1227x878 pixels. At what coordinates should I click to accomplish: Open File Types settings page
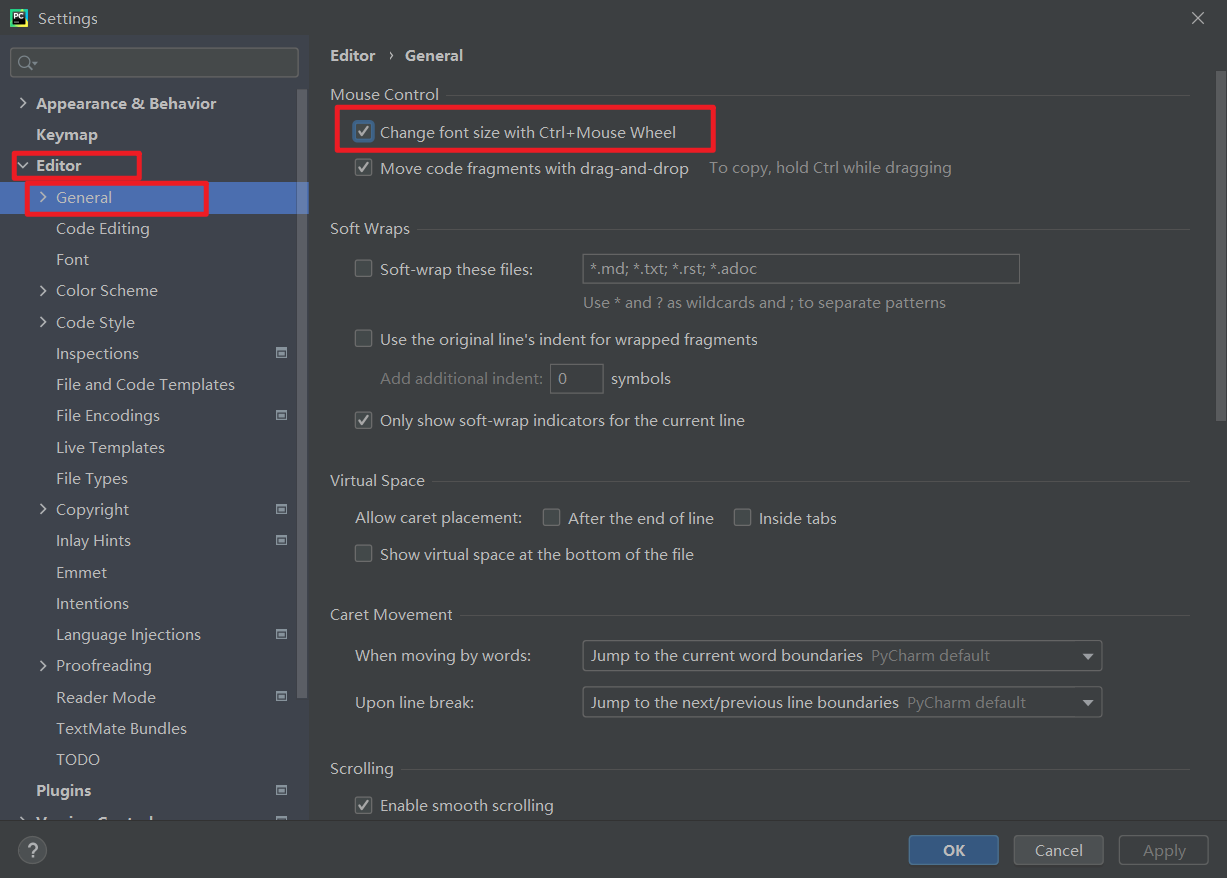coord(92,478)
